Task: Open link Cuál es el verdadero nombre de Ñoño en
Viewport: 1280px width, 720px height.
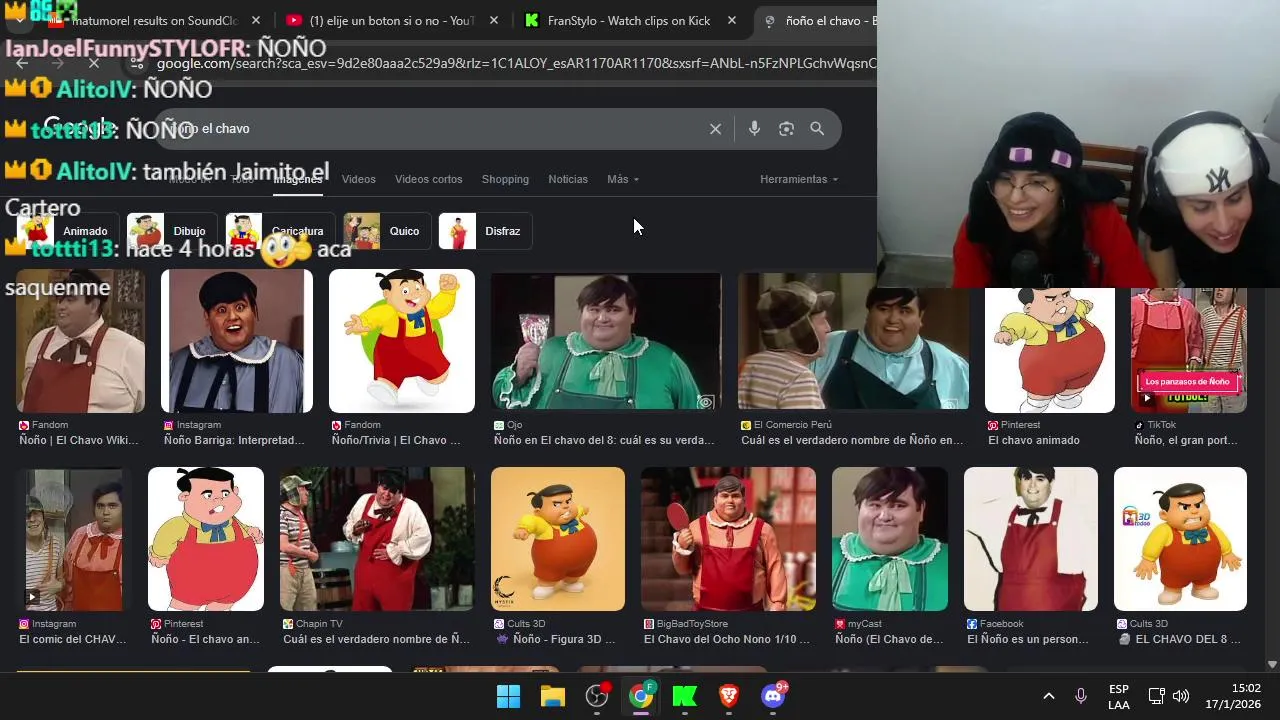Action: pyautogui.click(x=852, y=440)
